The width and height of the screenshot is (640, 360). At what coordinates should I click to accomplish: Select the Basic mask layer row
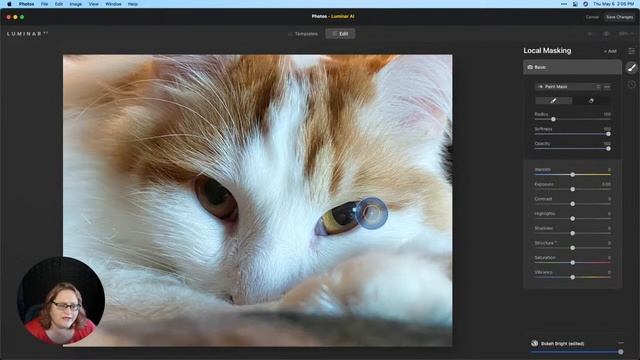click(572, 67)
